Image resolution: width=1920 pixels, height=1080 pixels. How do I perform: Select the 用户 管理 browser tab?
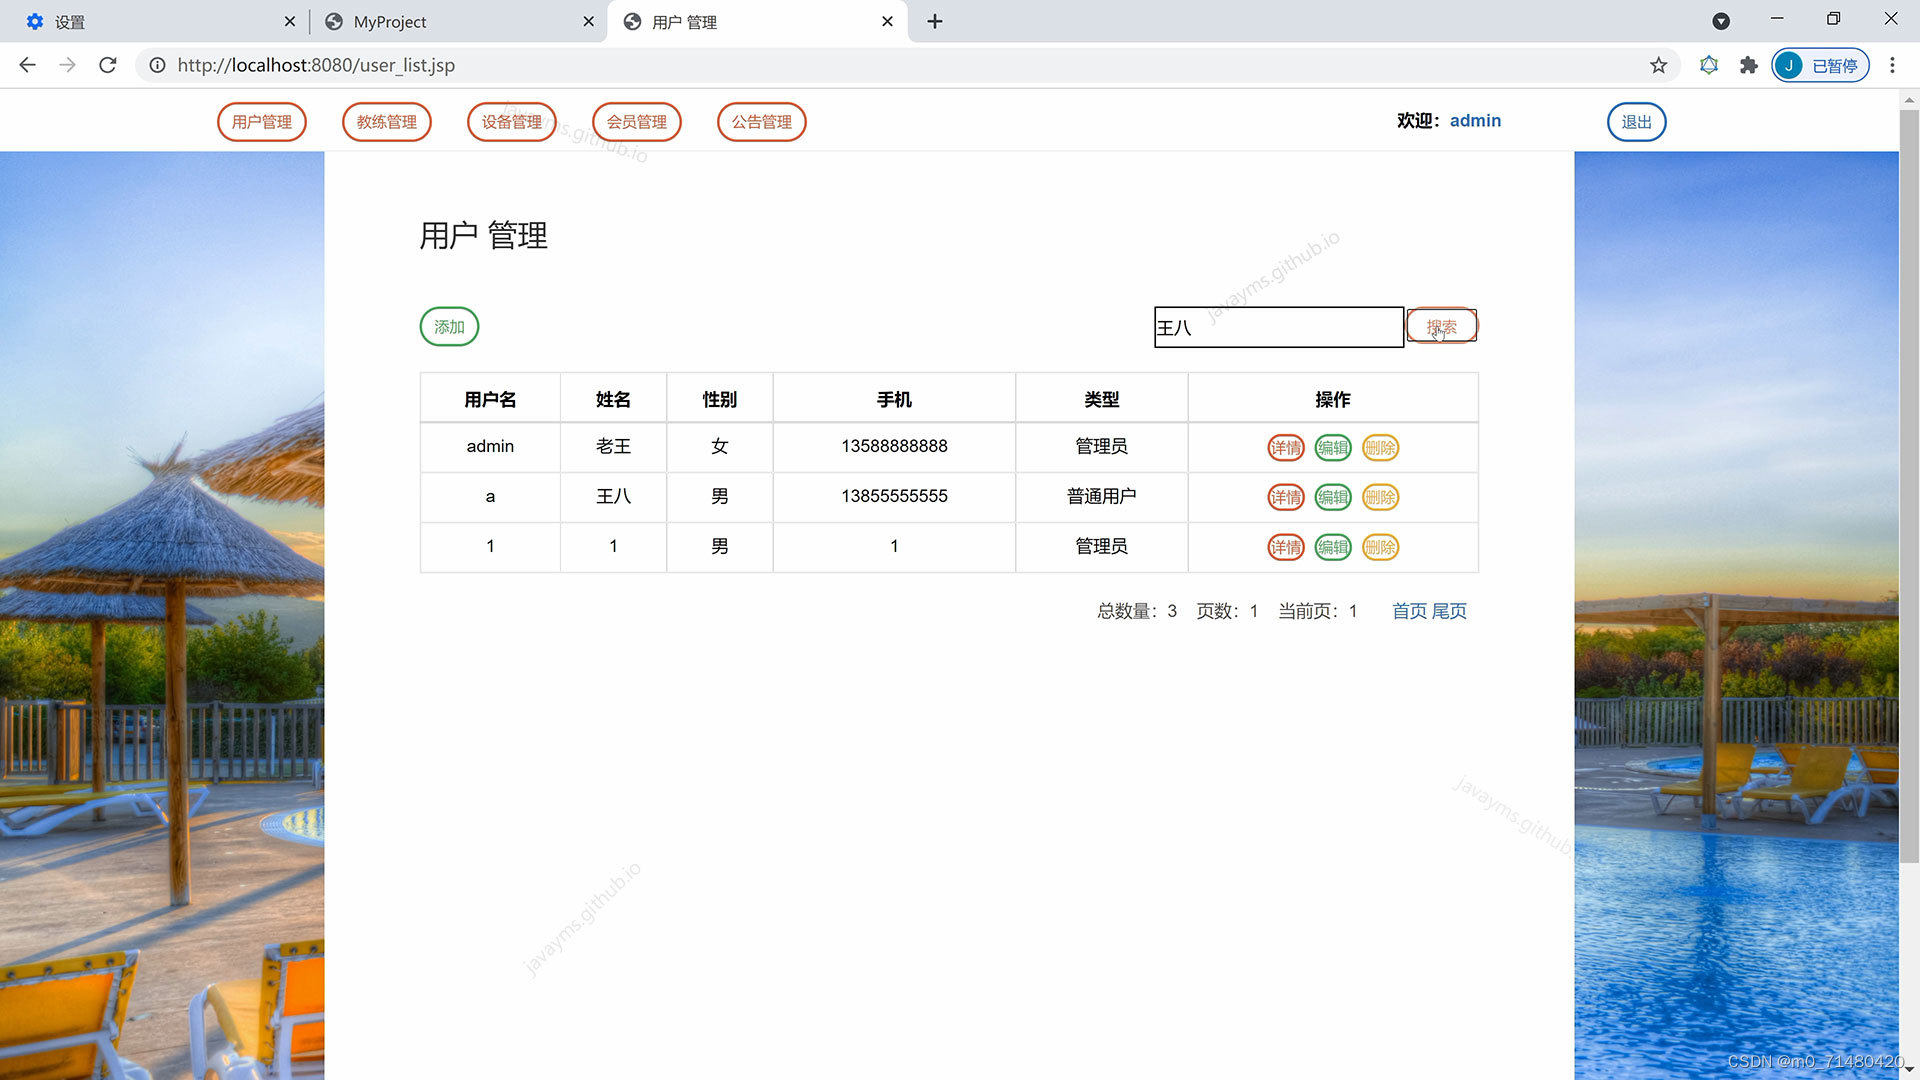pos(757,21)
